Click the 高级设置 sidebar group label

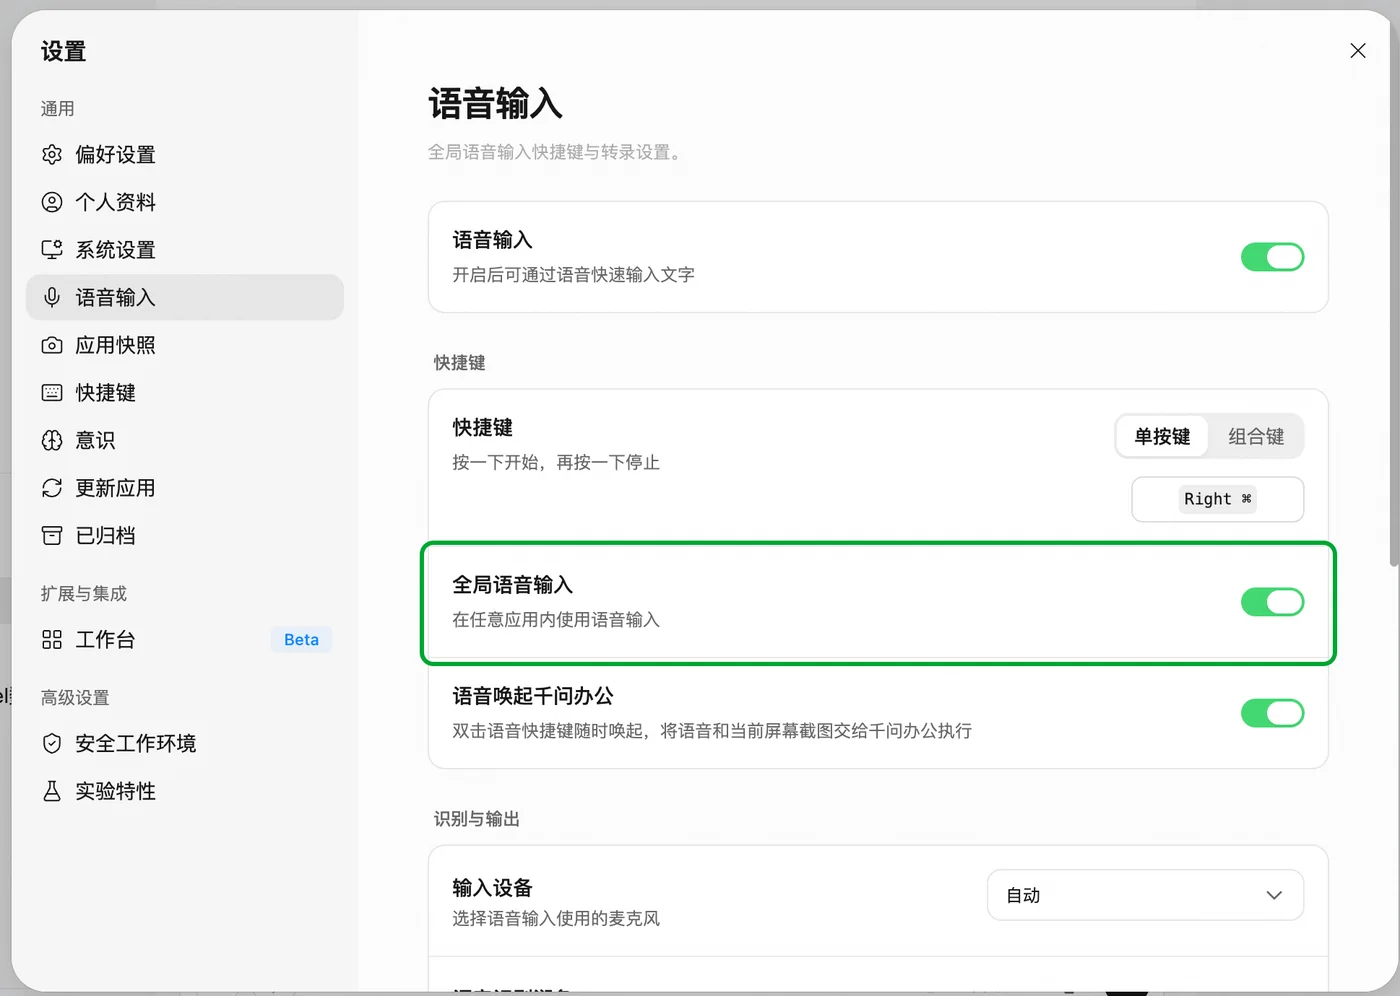tap(75, 698)
